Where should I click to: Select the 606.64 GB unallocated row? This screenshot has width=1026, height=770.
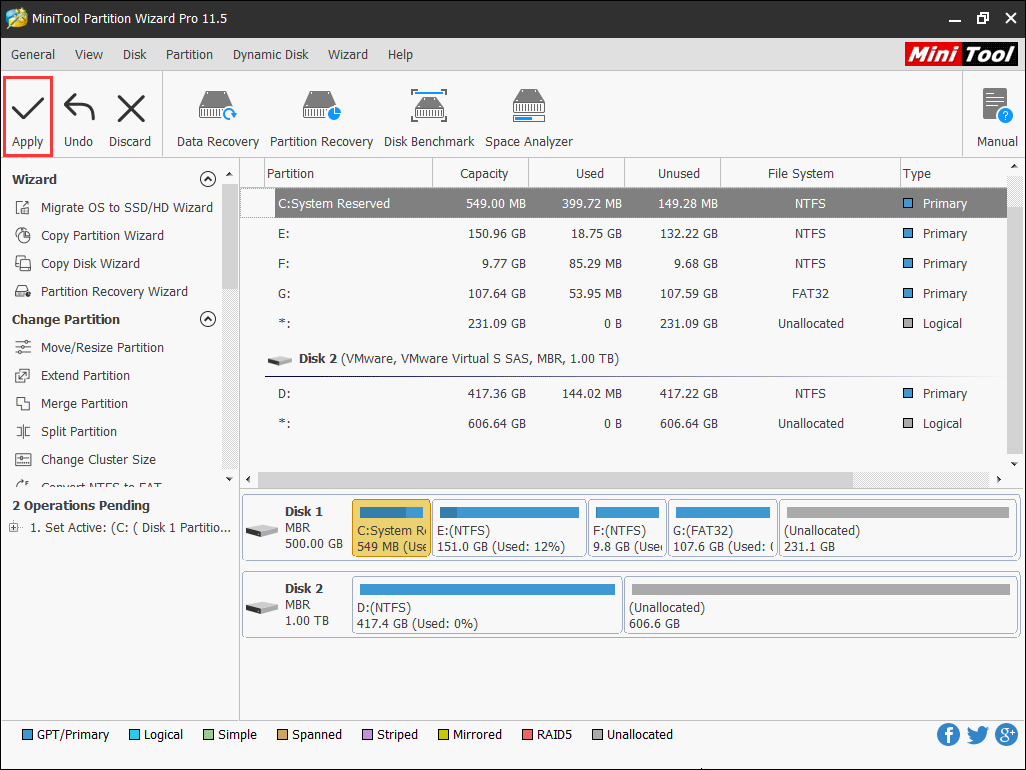pos(624,424)
